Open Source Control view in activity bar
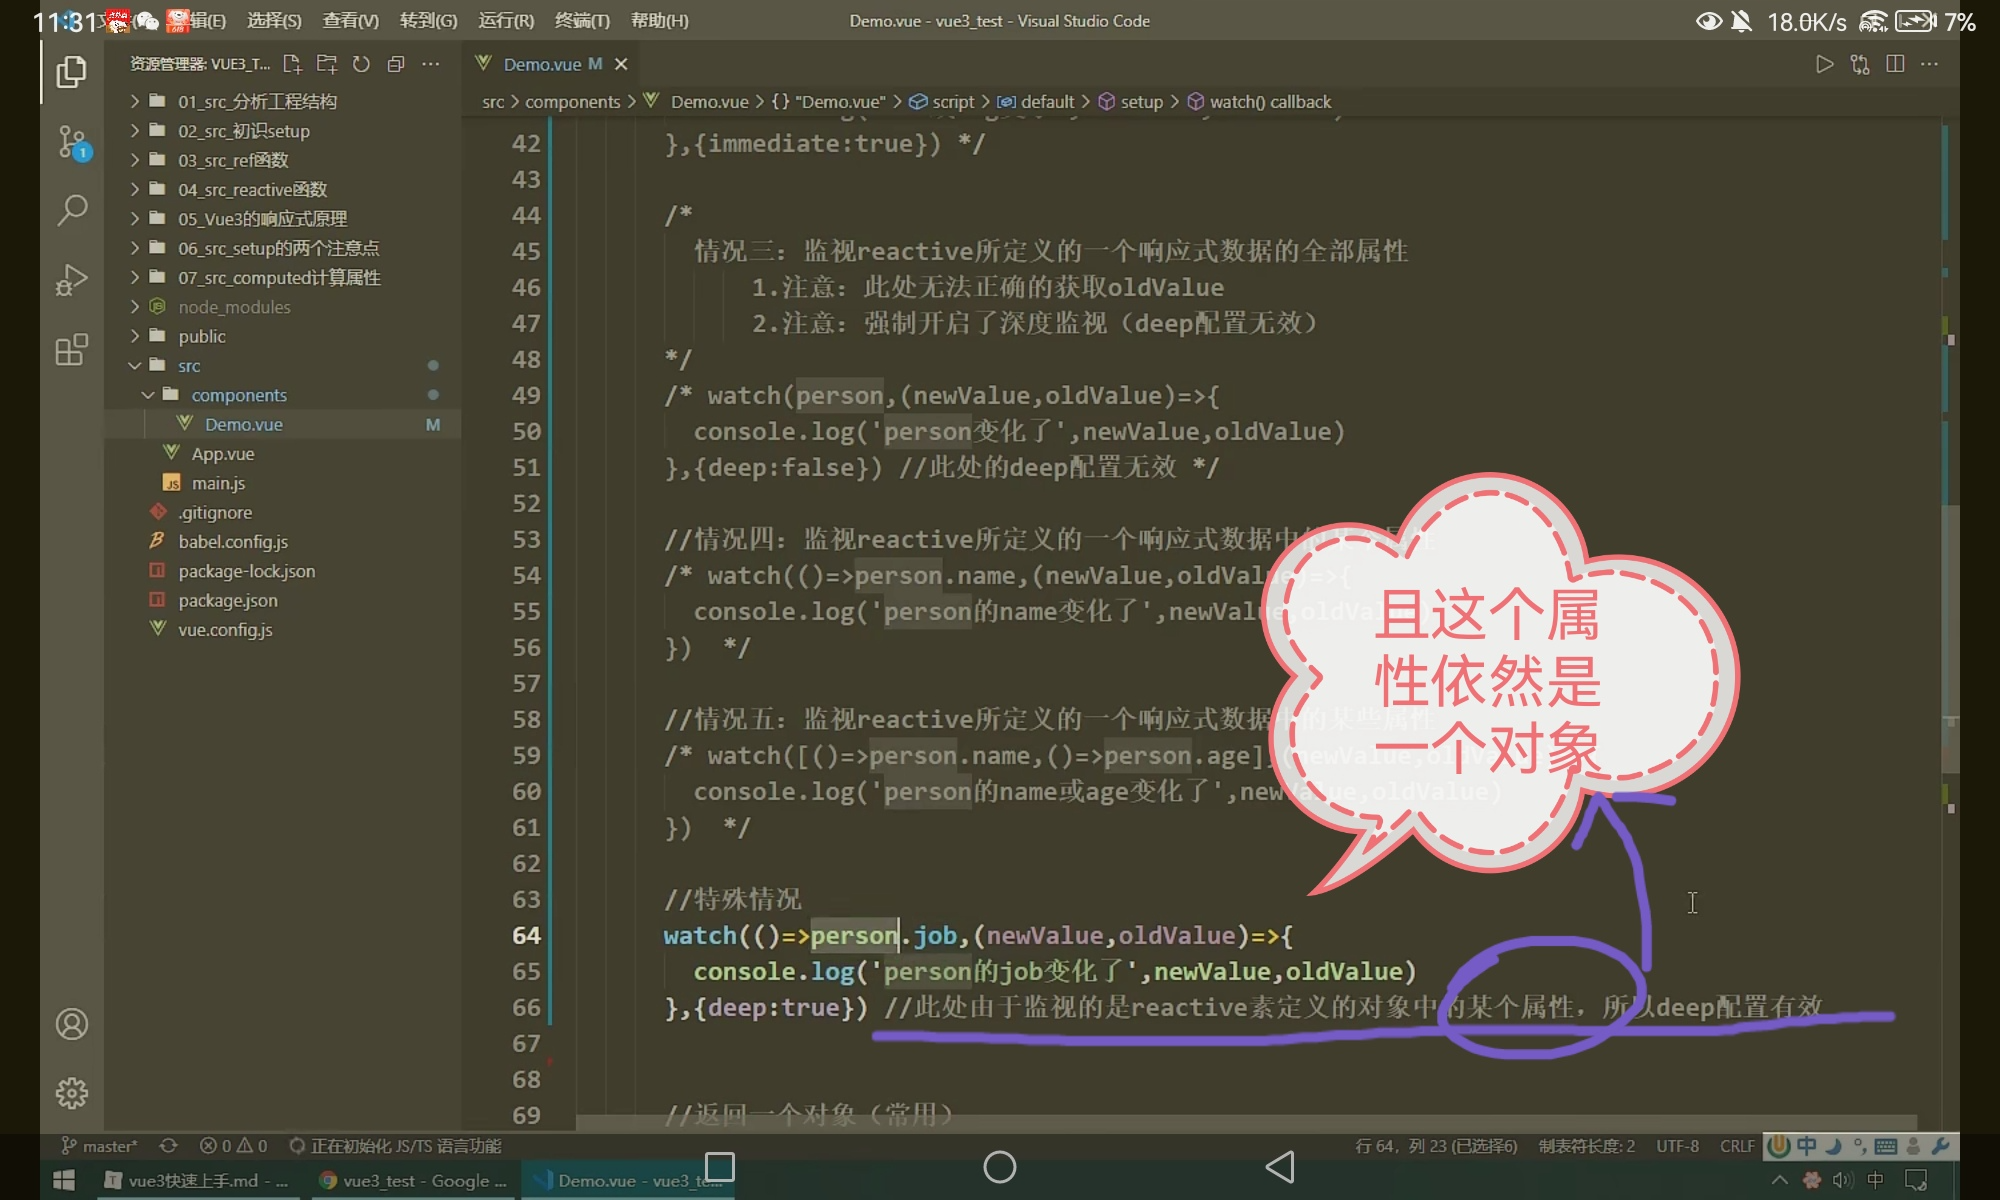Viewport: 2000px width, 1200px height. pos(71,142)
